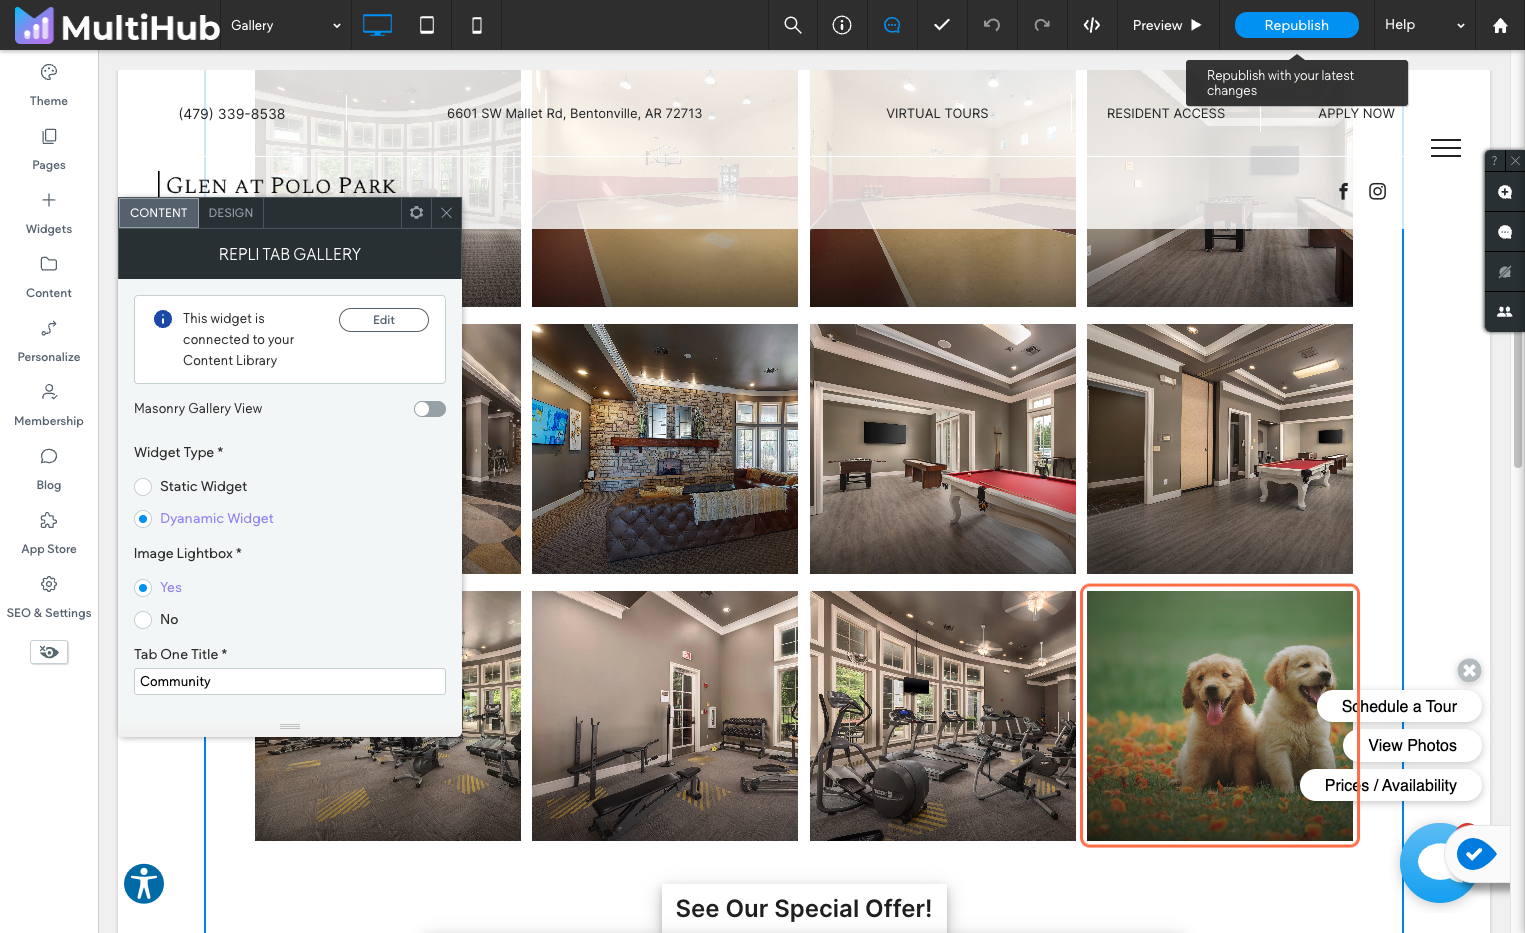
Task: Open the comments chat icon in toolbar
Action: click(x=892, y=25)
